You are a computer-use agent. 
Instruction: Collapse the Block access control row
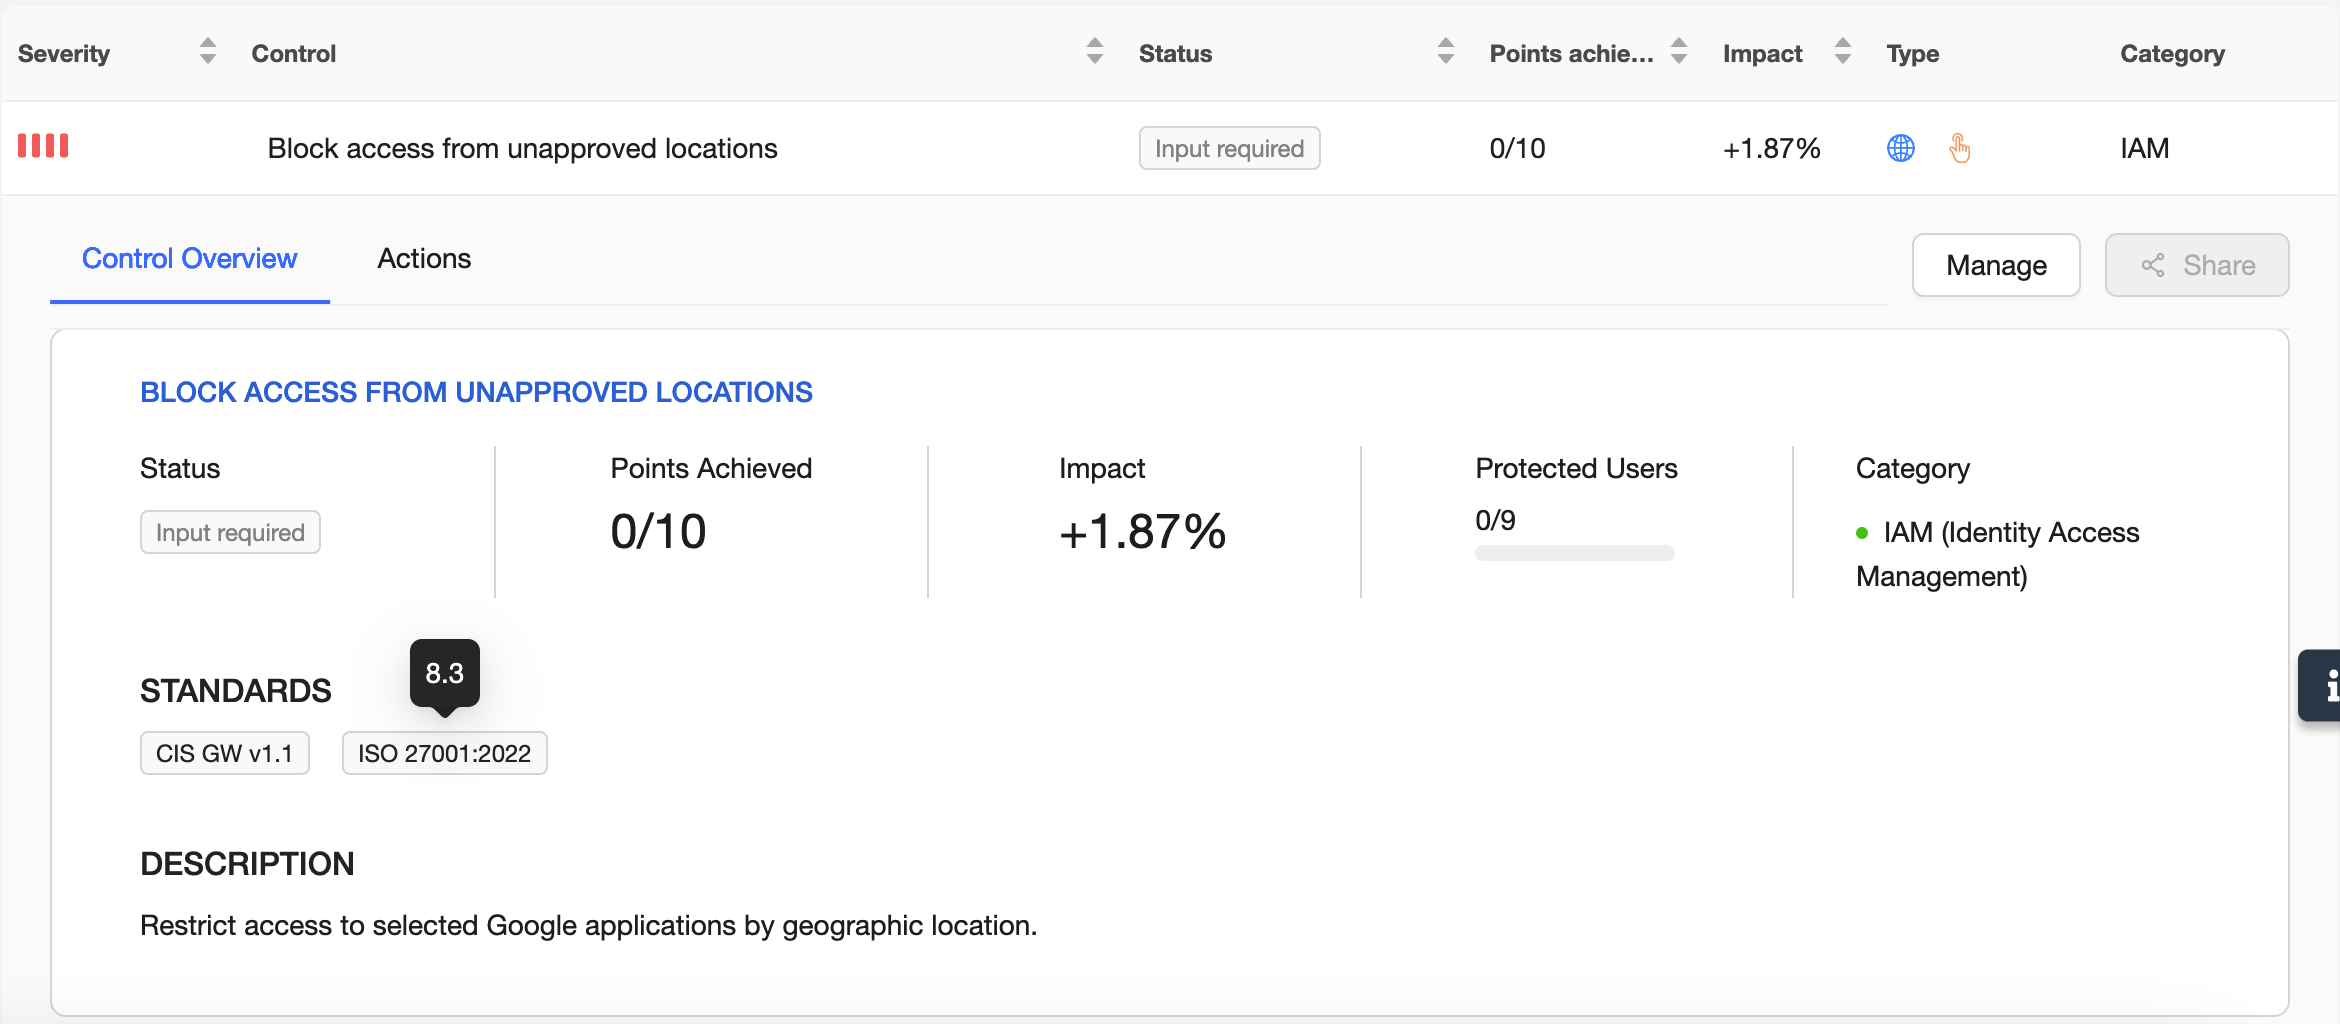522,148
